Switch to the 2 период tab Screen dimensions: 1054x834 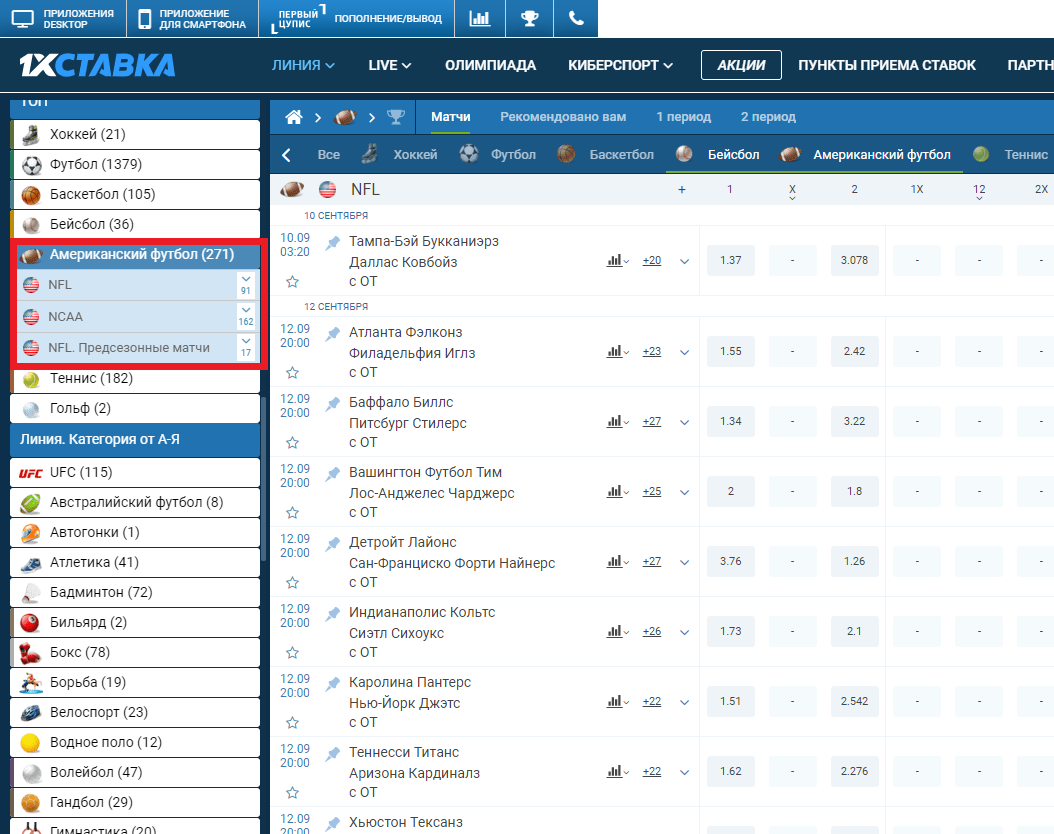[768, 117]
